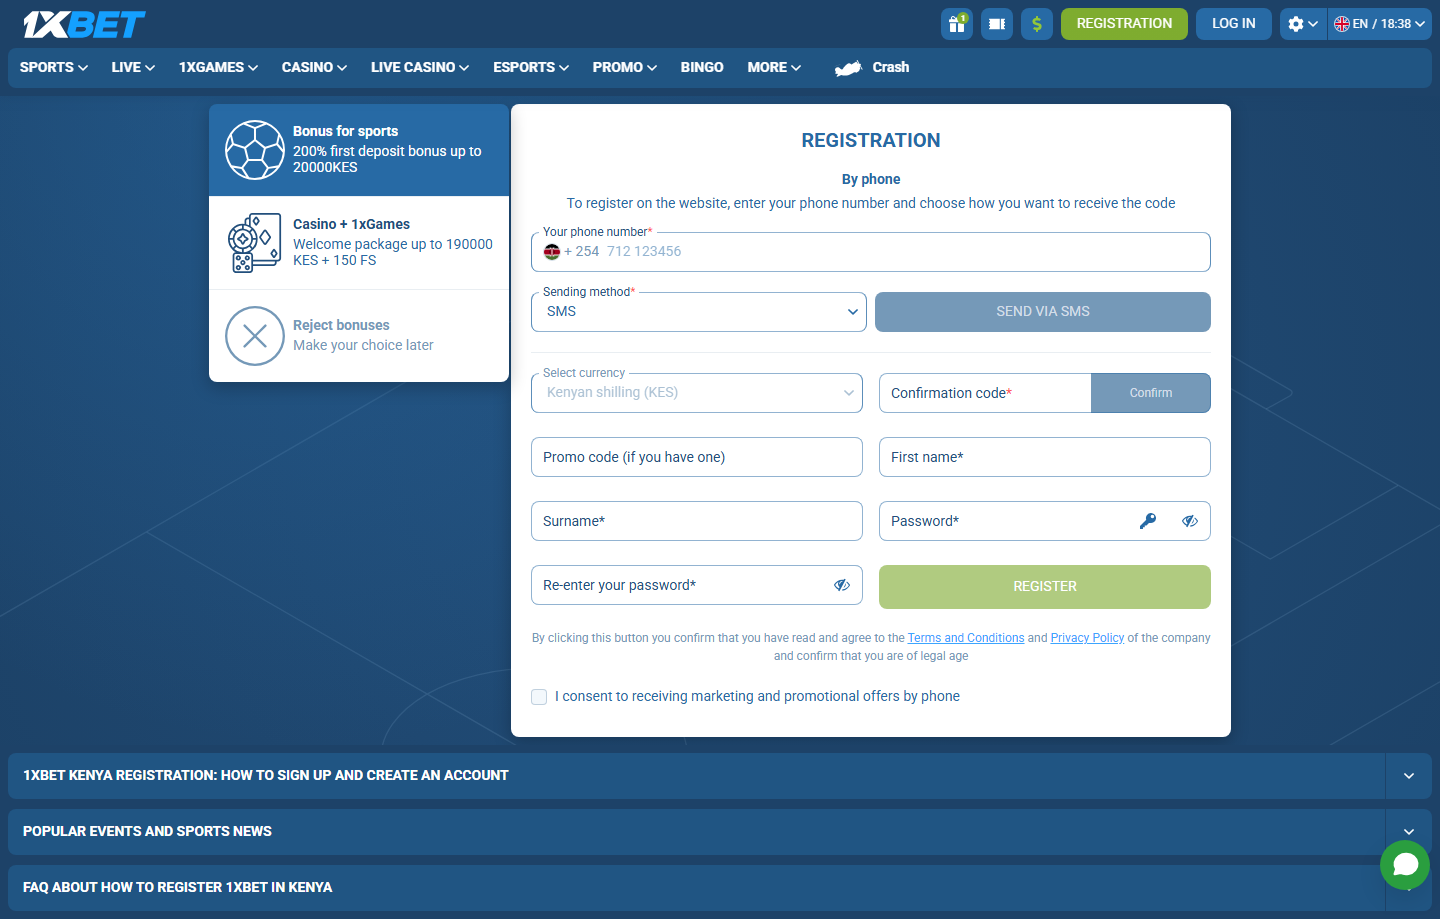This screenshot has height=919, width=1440.
Task: Choose the Reject bonuses option text
Action: 341,325
